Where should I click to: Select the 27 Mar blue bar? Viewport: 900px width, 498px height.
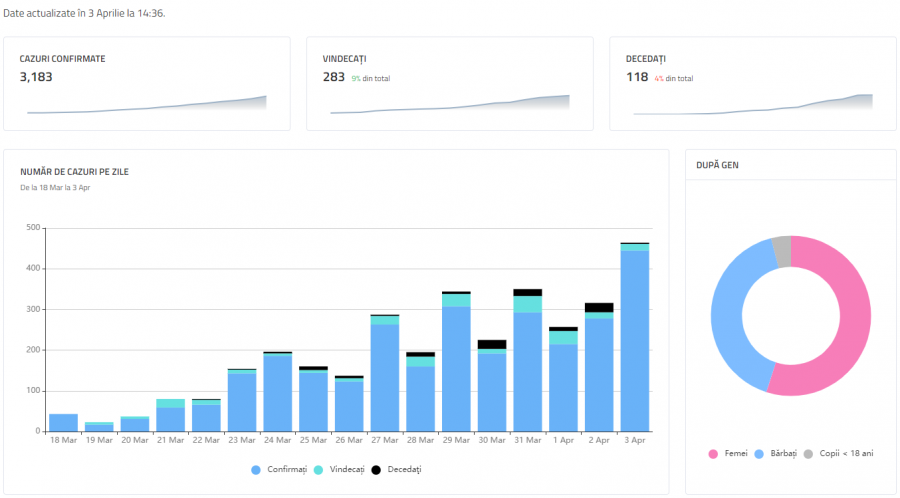pos(385,377)
